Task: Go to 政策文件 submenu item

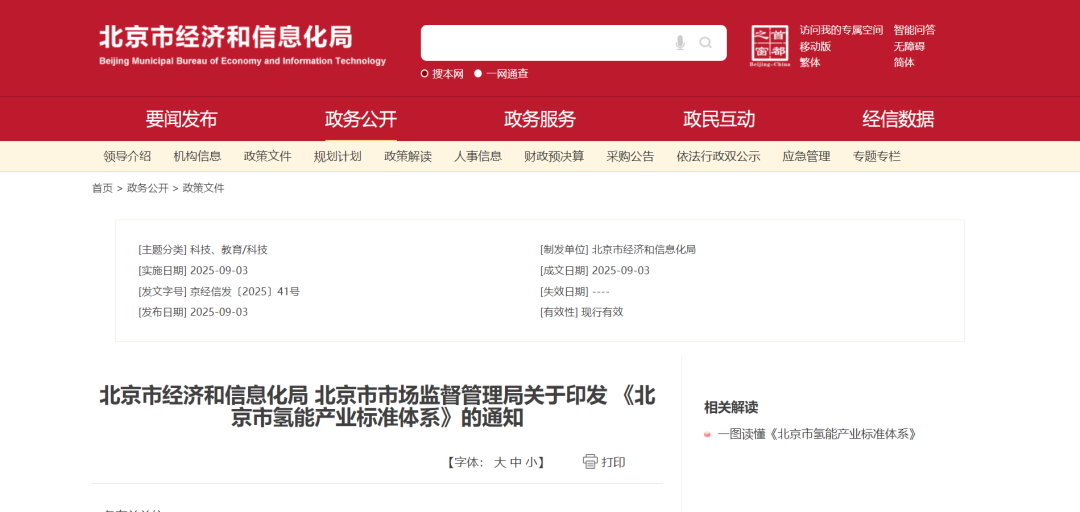Action: pyautogui.click(x=268, y=156)
